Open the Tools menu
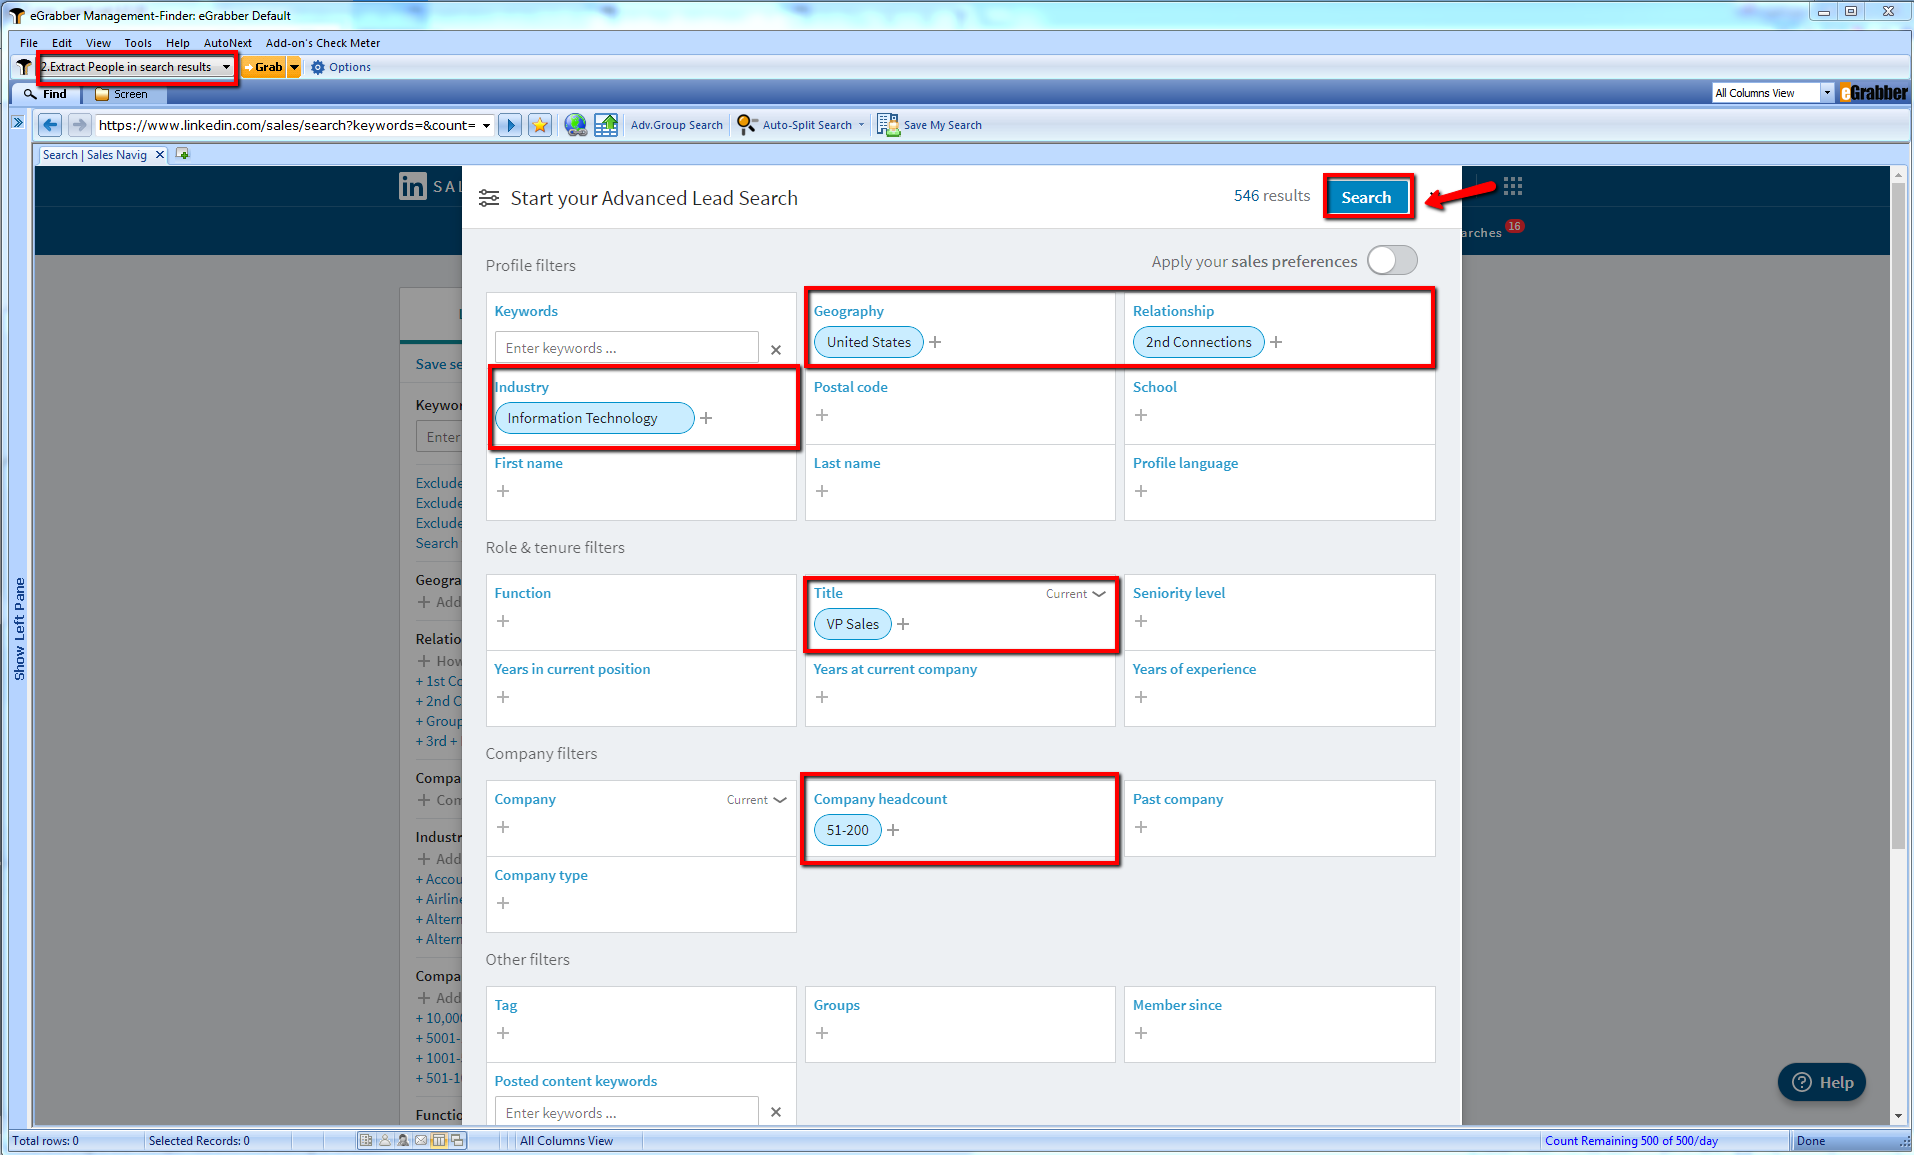 click(x=138, y=43)
